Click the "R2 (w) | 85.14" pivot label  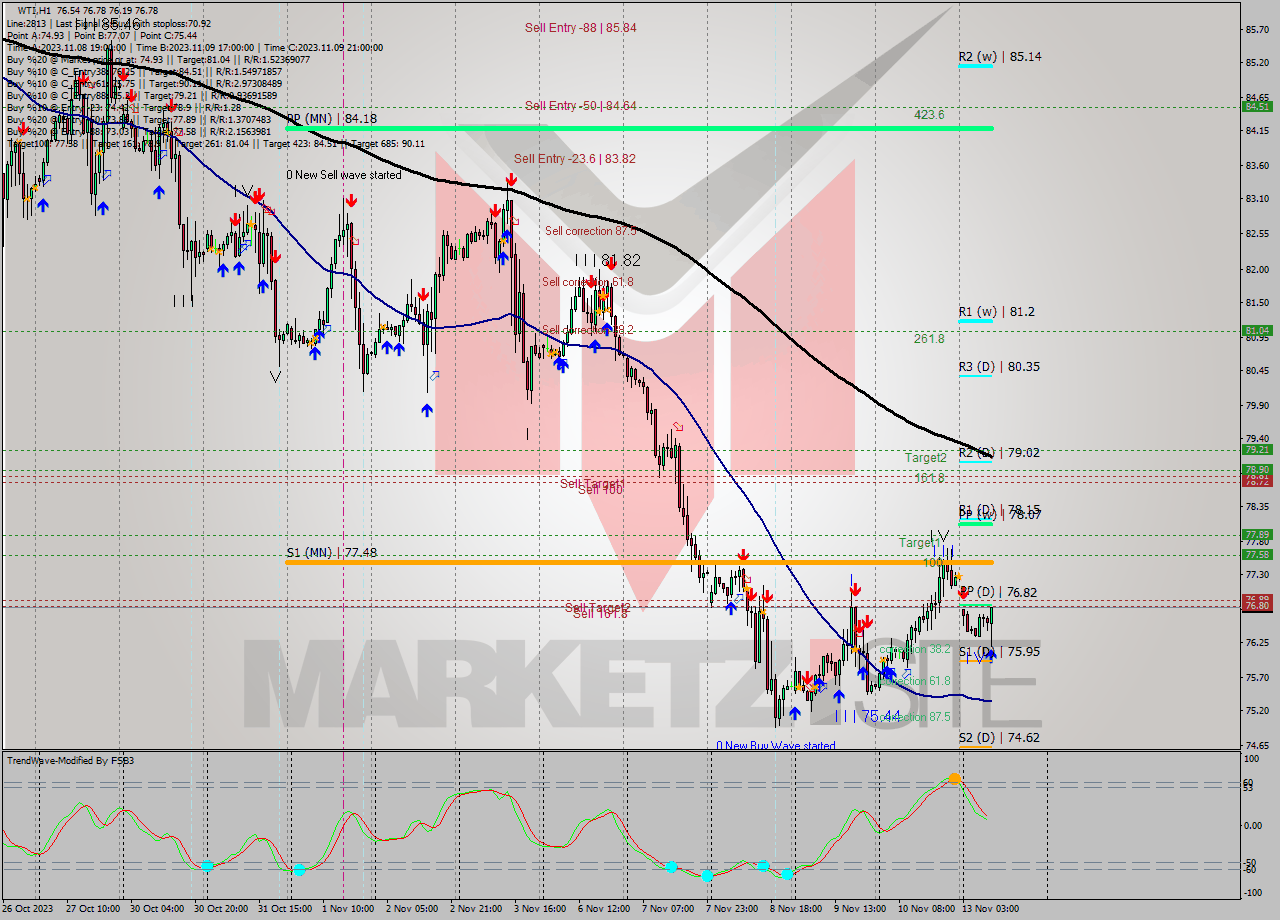click(1000, 57)
